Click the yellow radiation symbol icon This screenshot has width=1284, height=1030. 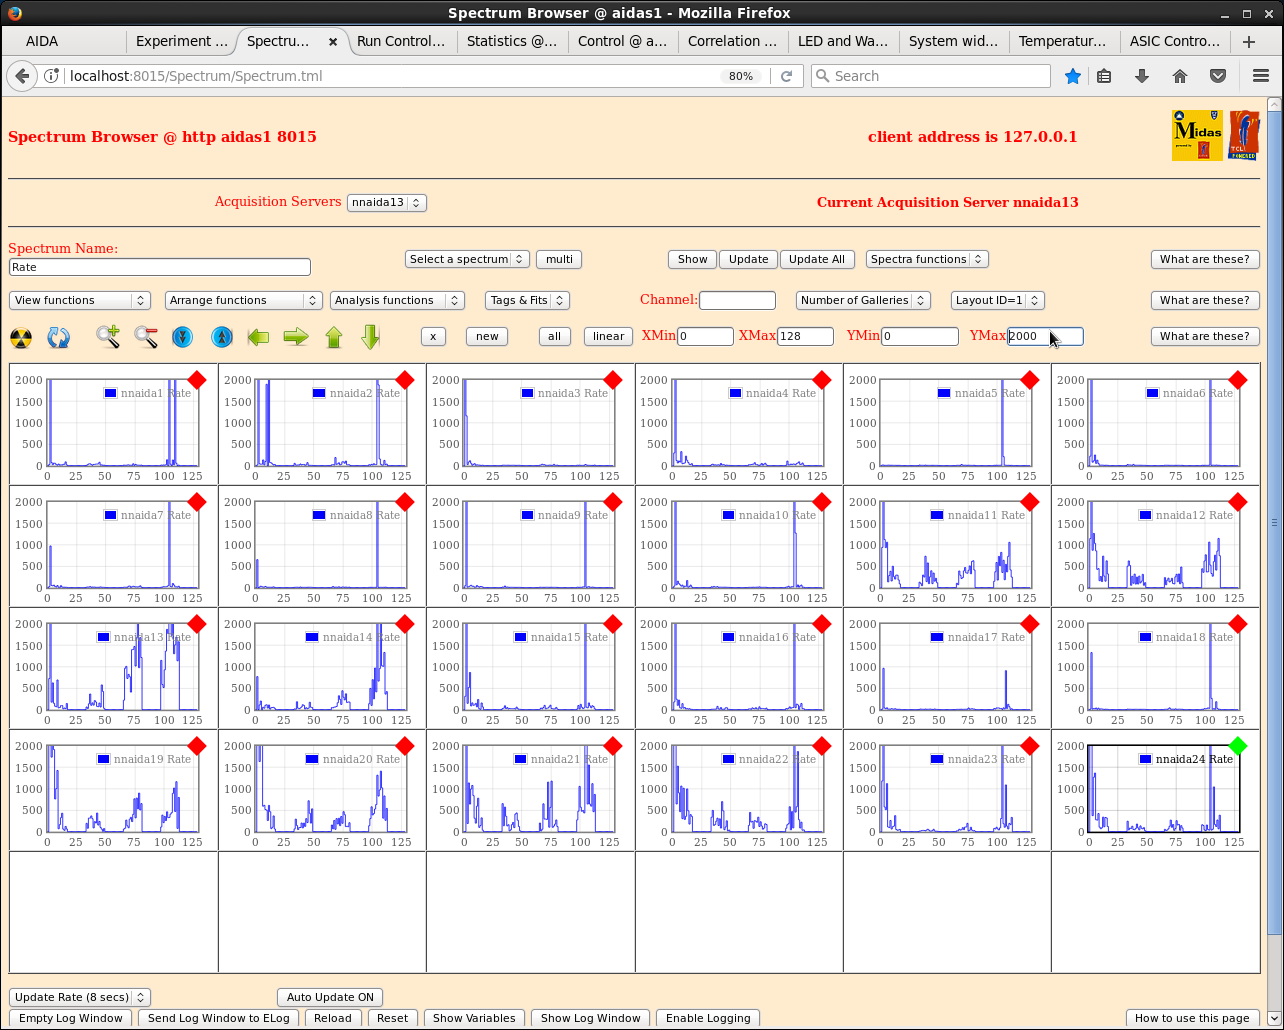pyautogui.click(x=21, y=337)
